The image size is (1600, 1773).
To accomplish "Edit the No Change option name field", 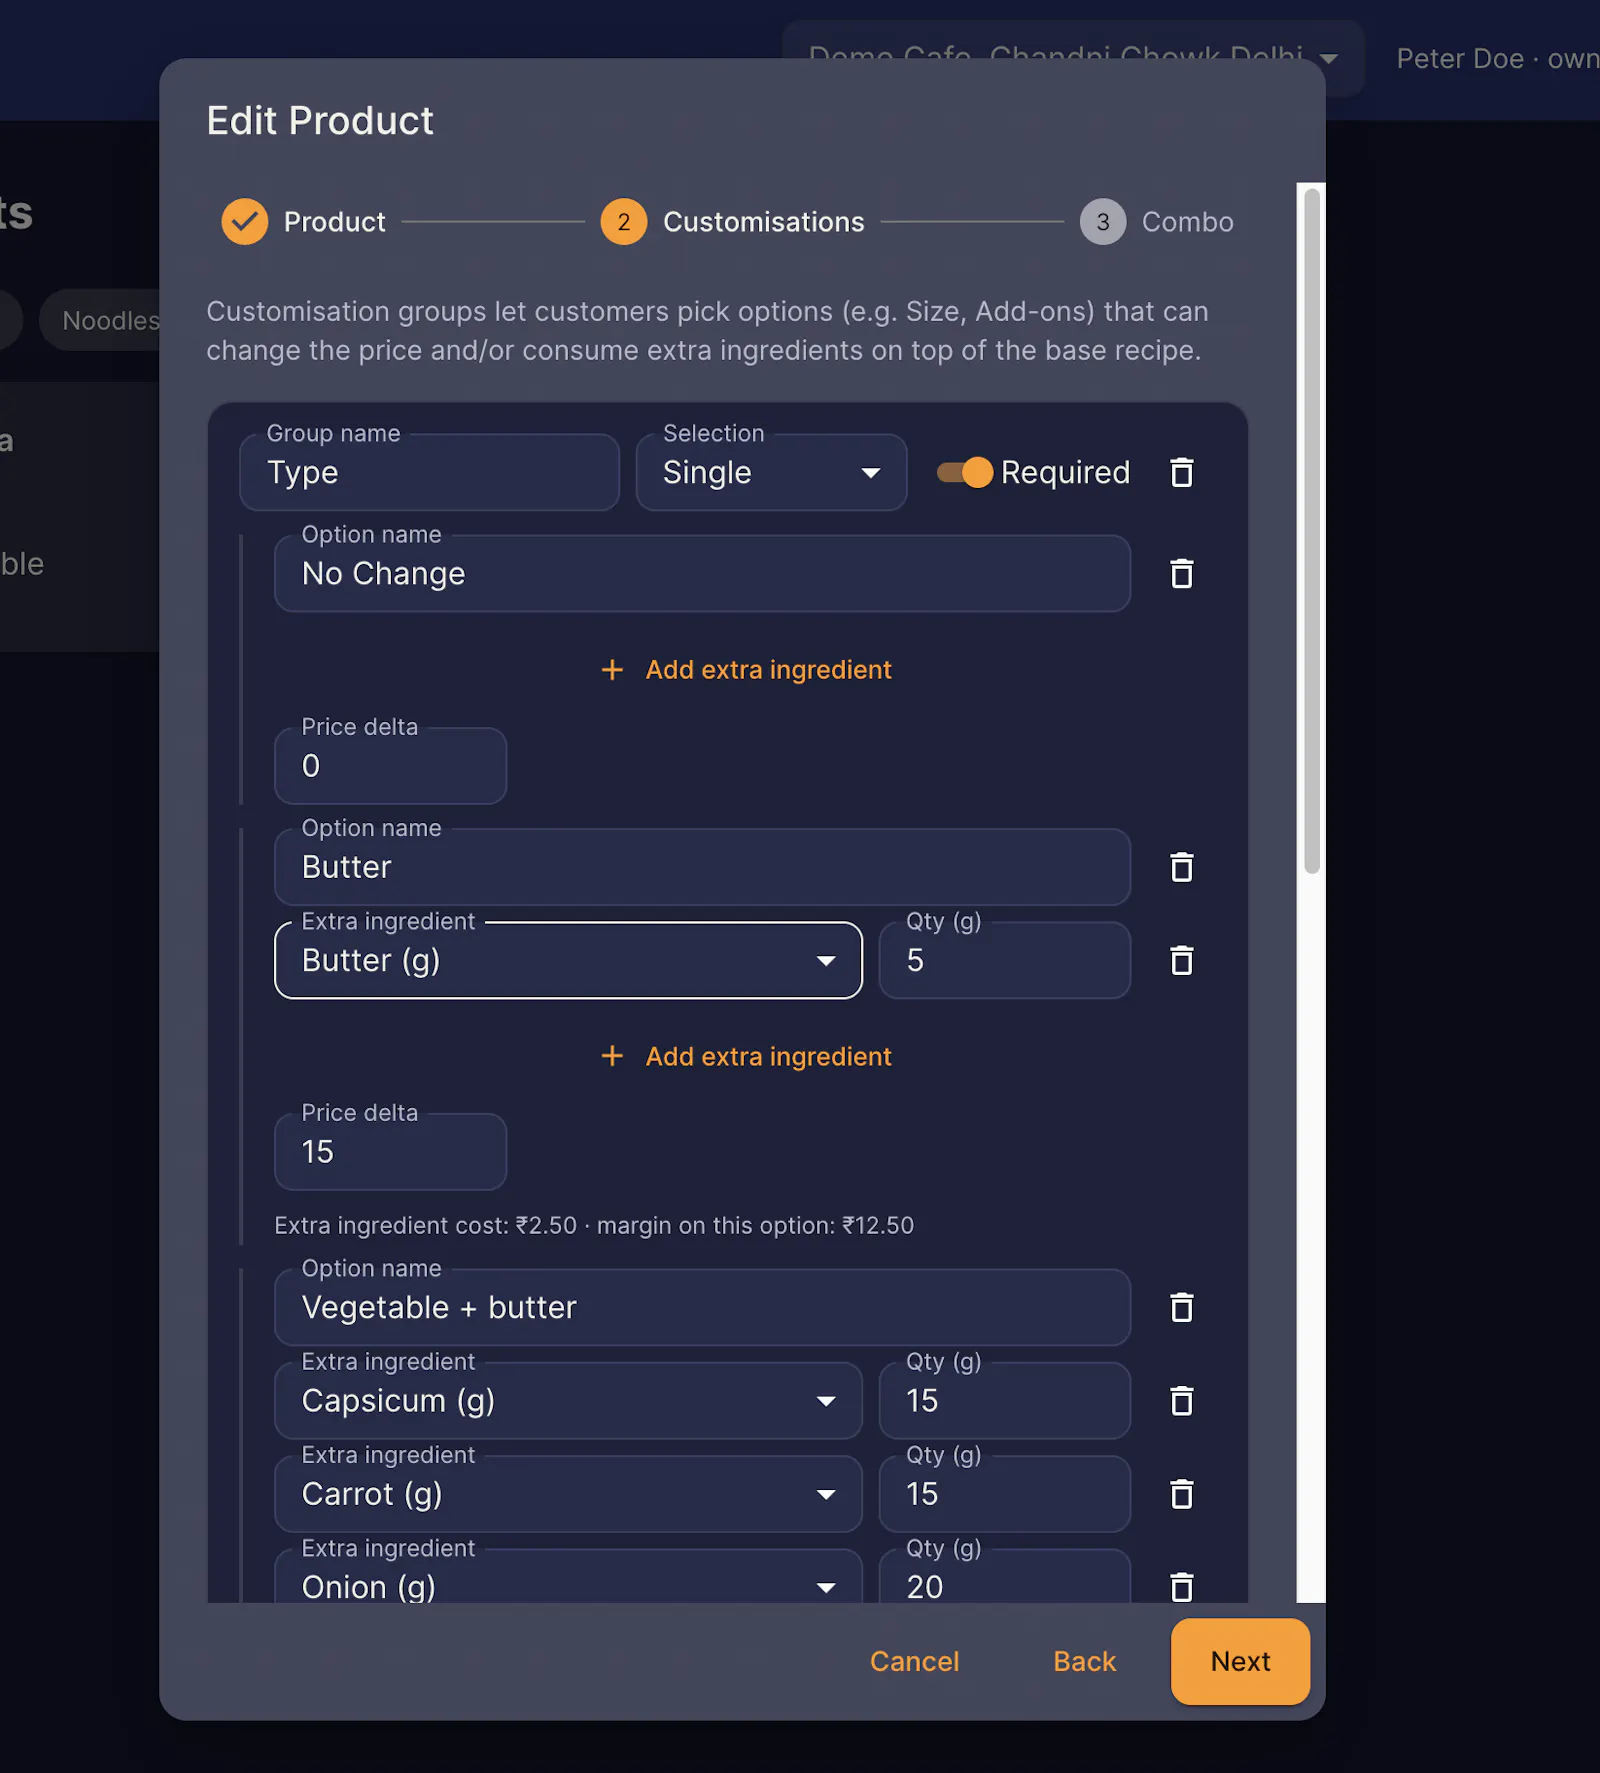I will point(702,573).
